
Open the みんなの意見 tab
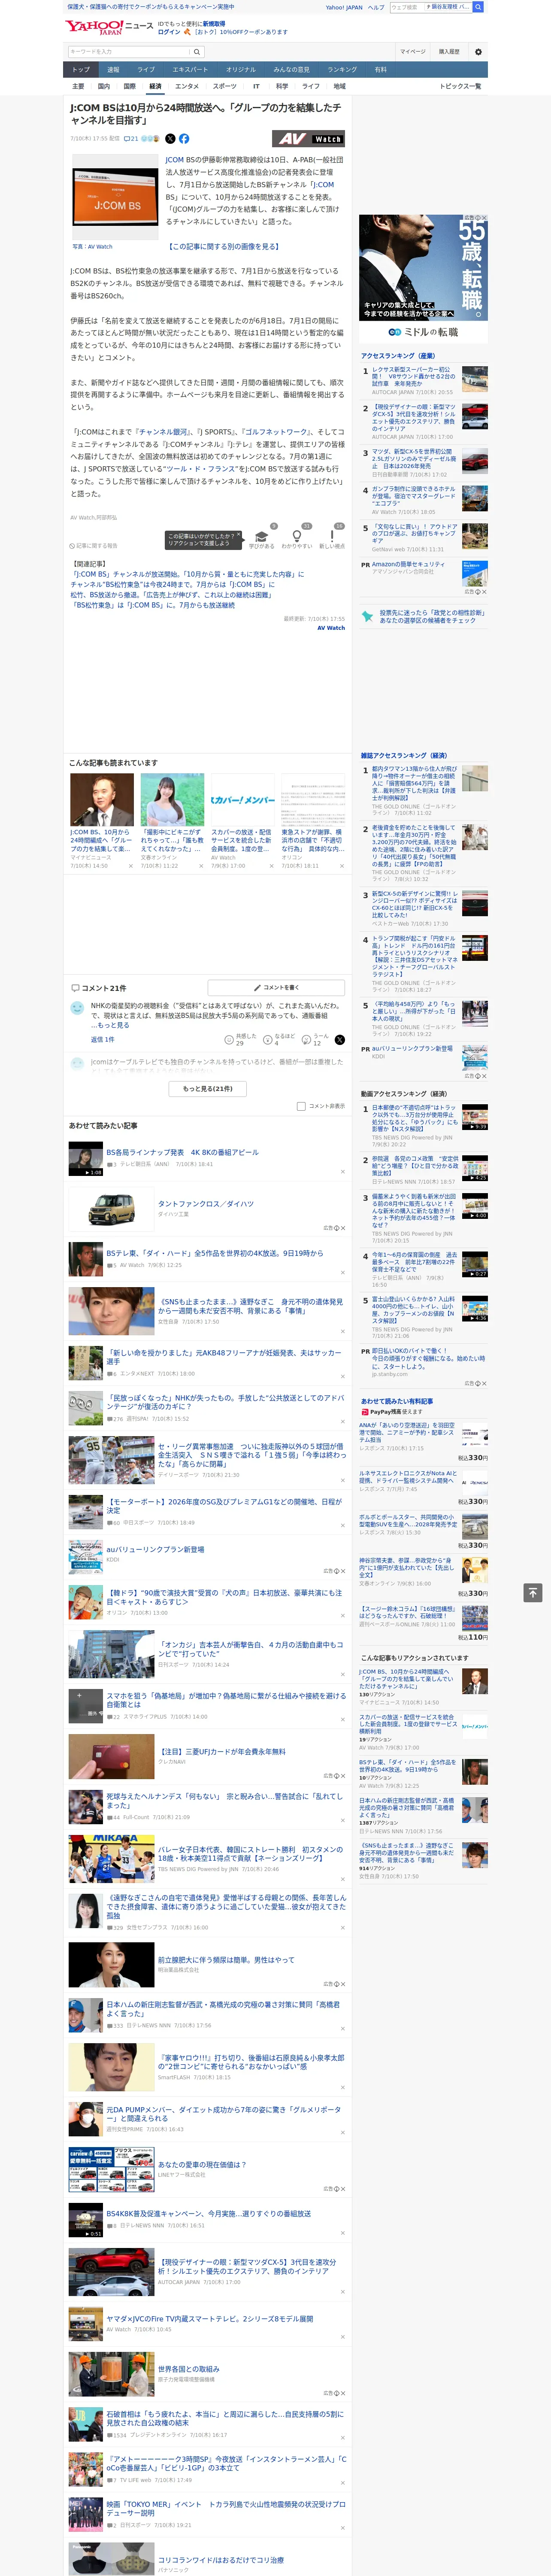pyautogui.click(x=291, y=70)
